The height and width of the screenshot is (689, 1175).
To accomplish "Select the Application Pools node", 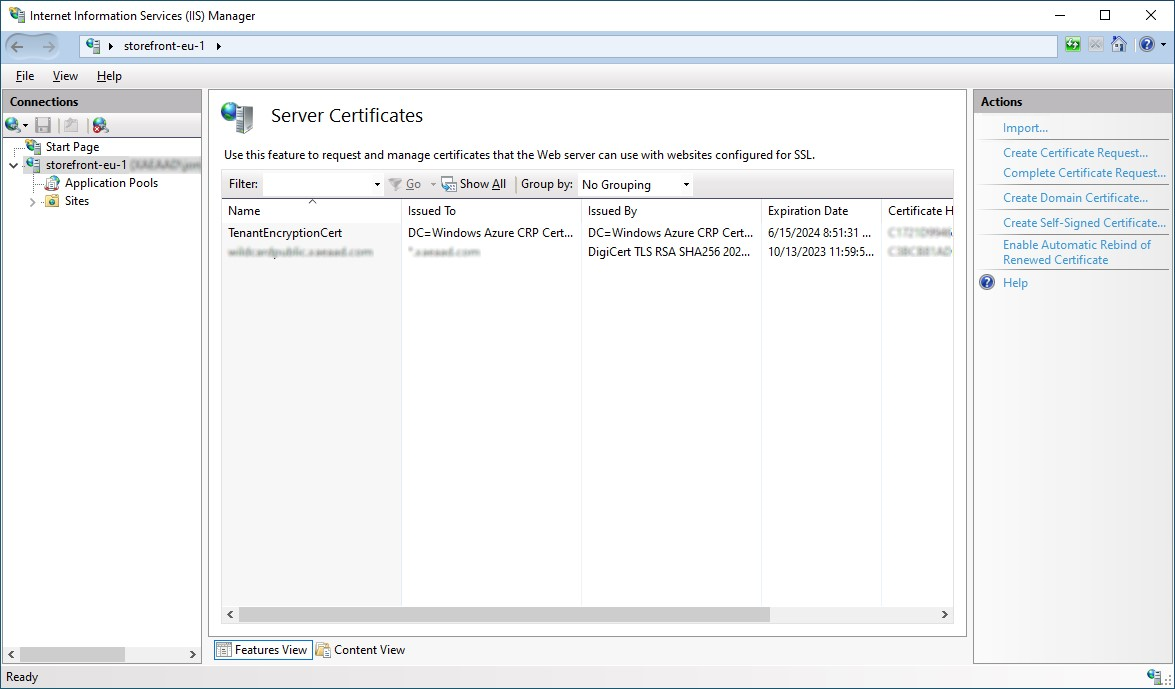I will pyautogui.click(x=111, y=183).
